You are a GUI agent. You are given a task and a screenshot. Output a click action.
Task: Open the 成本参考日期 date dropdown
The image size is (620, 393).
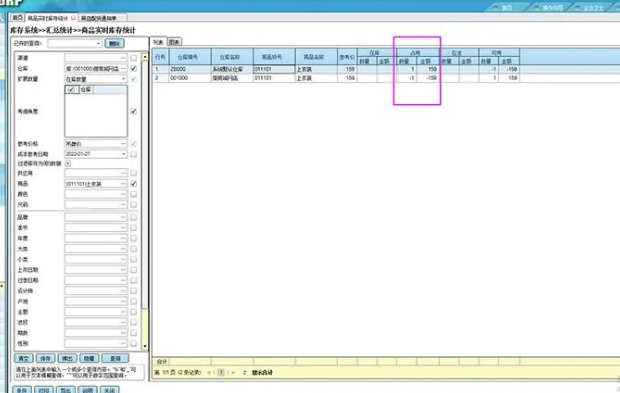(123, 154)
